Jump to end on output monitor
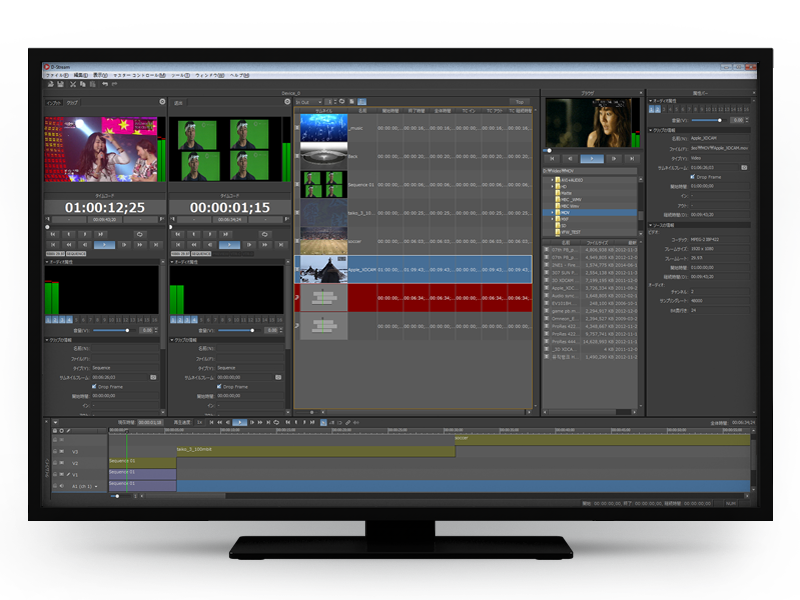This screenshot has height=600, width=800. [x=281, y=245]
